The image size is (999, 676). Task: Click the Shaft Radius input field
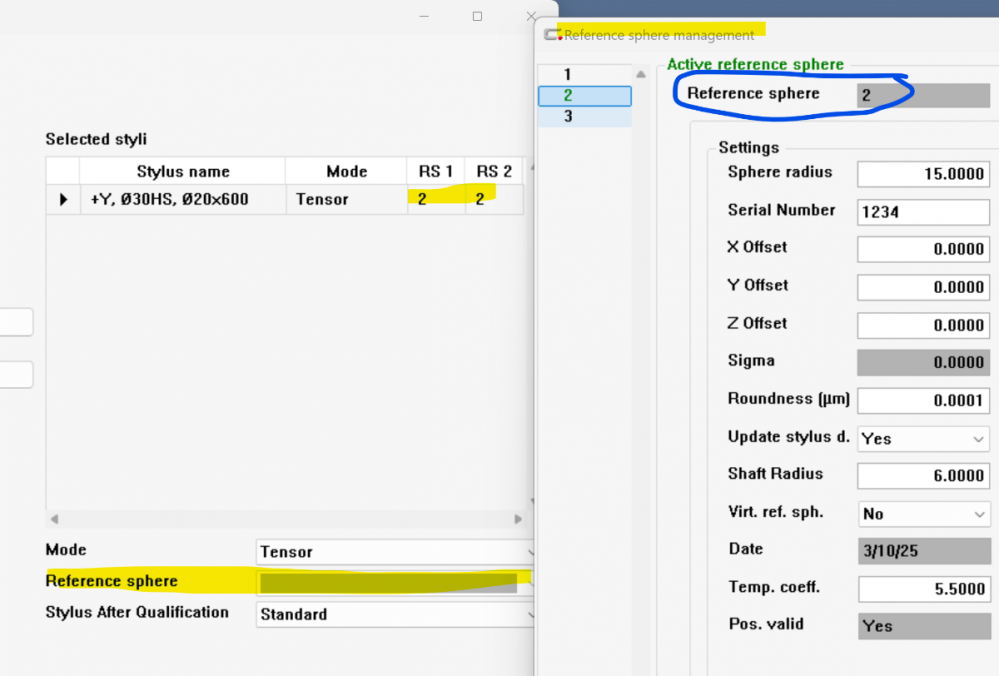pyautogui.click(x=923, y=476)
